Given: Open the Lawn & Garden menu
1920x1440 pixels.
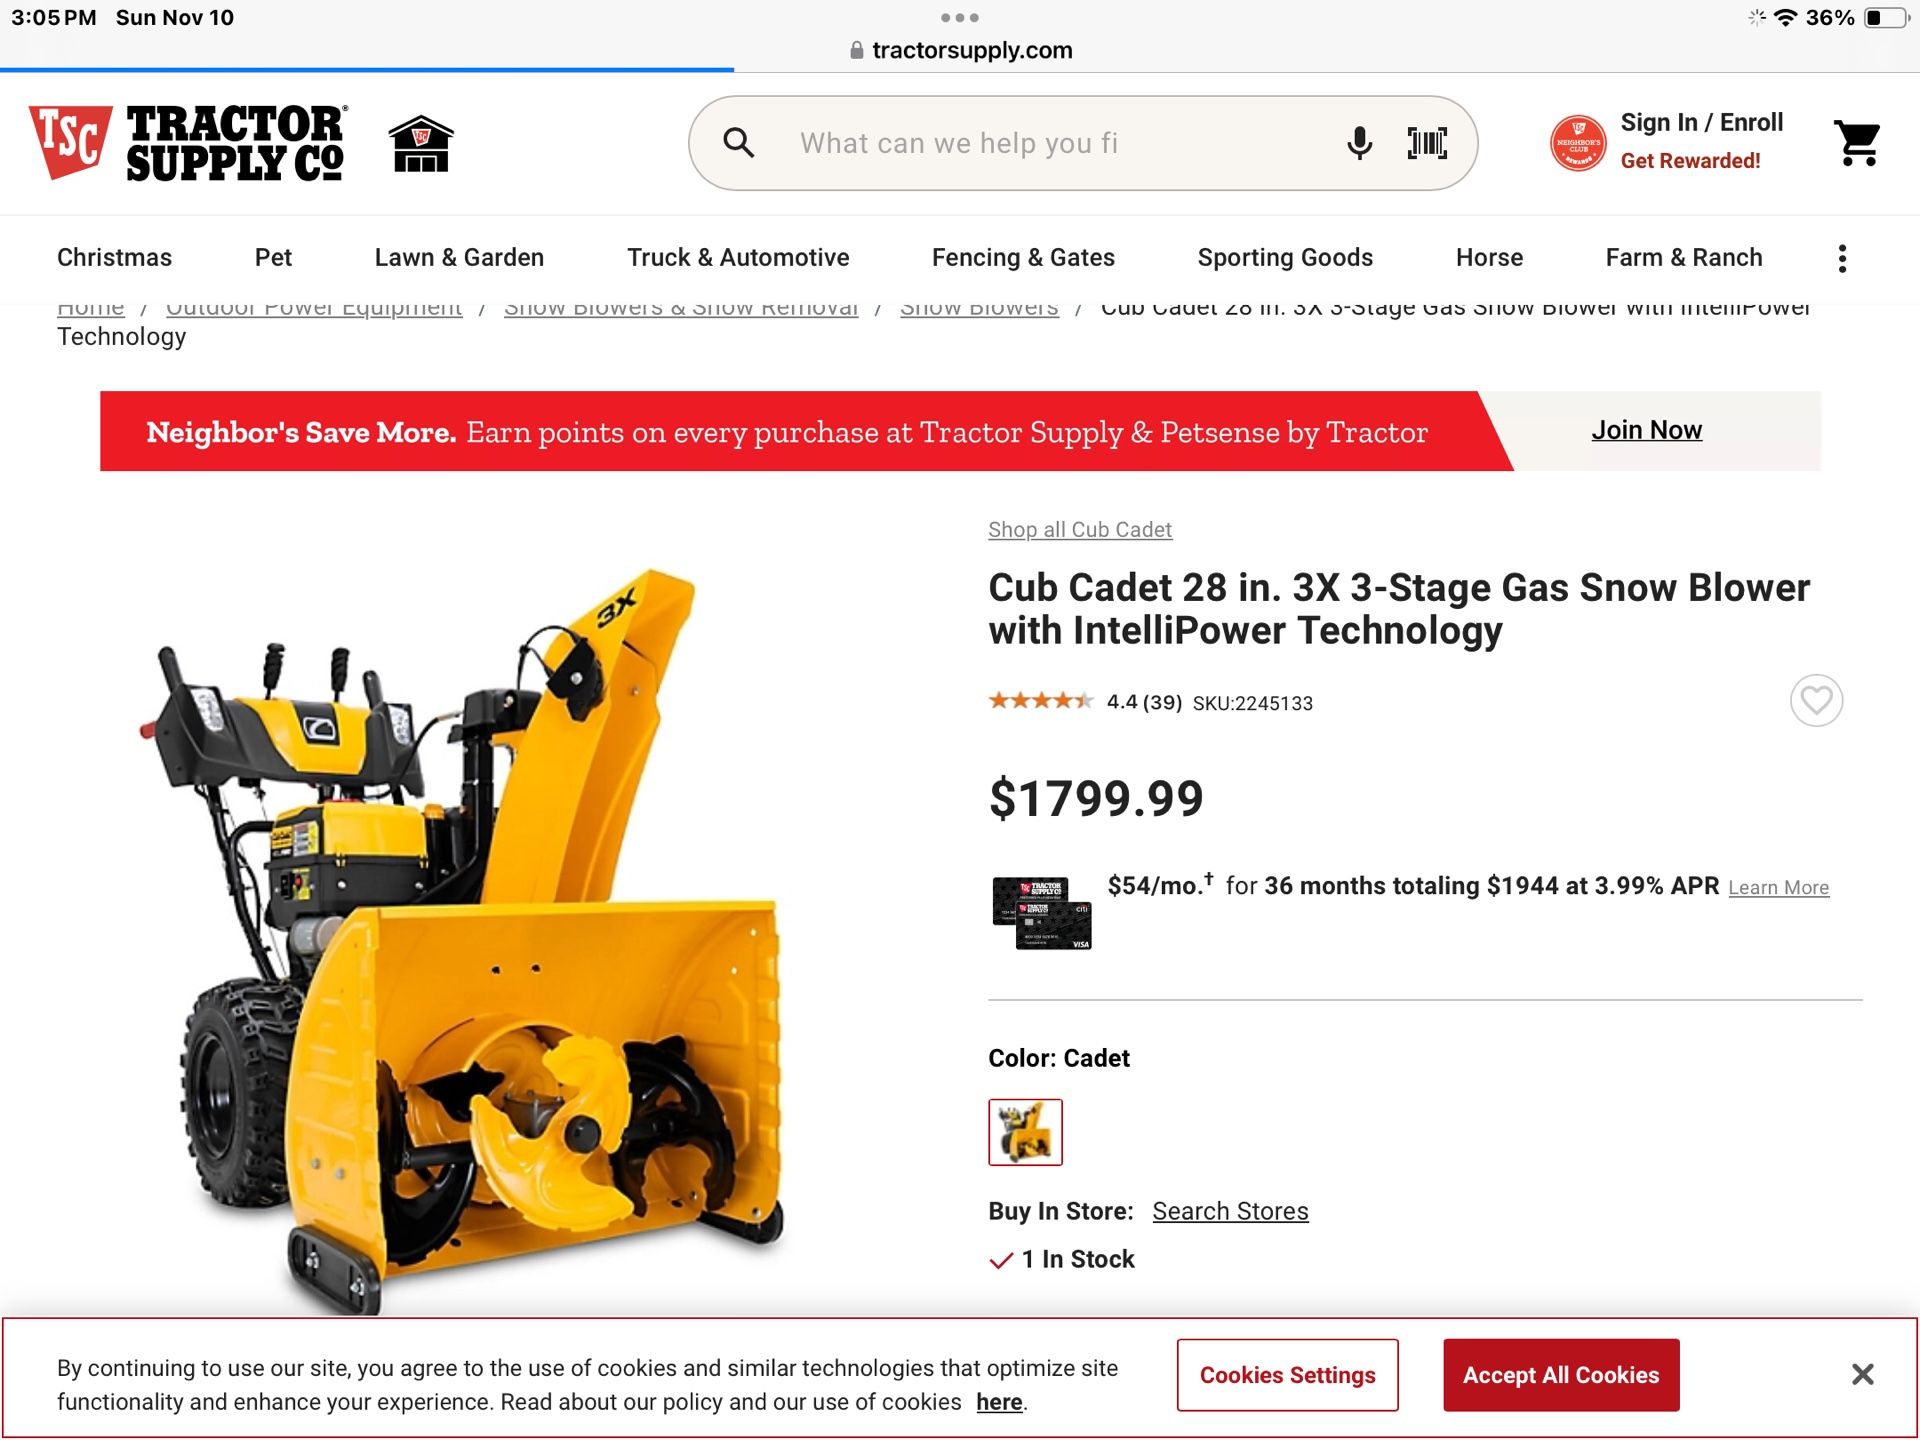Looking at the screenshot, I should [459, 258].
